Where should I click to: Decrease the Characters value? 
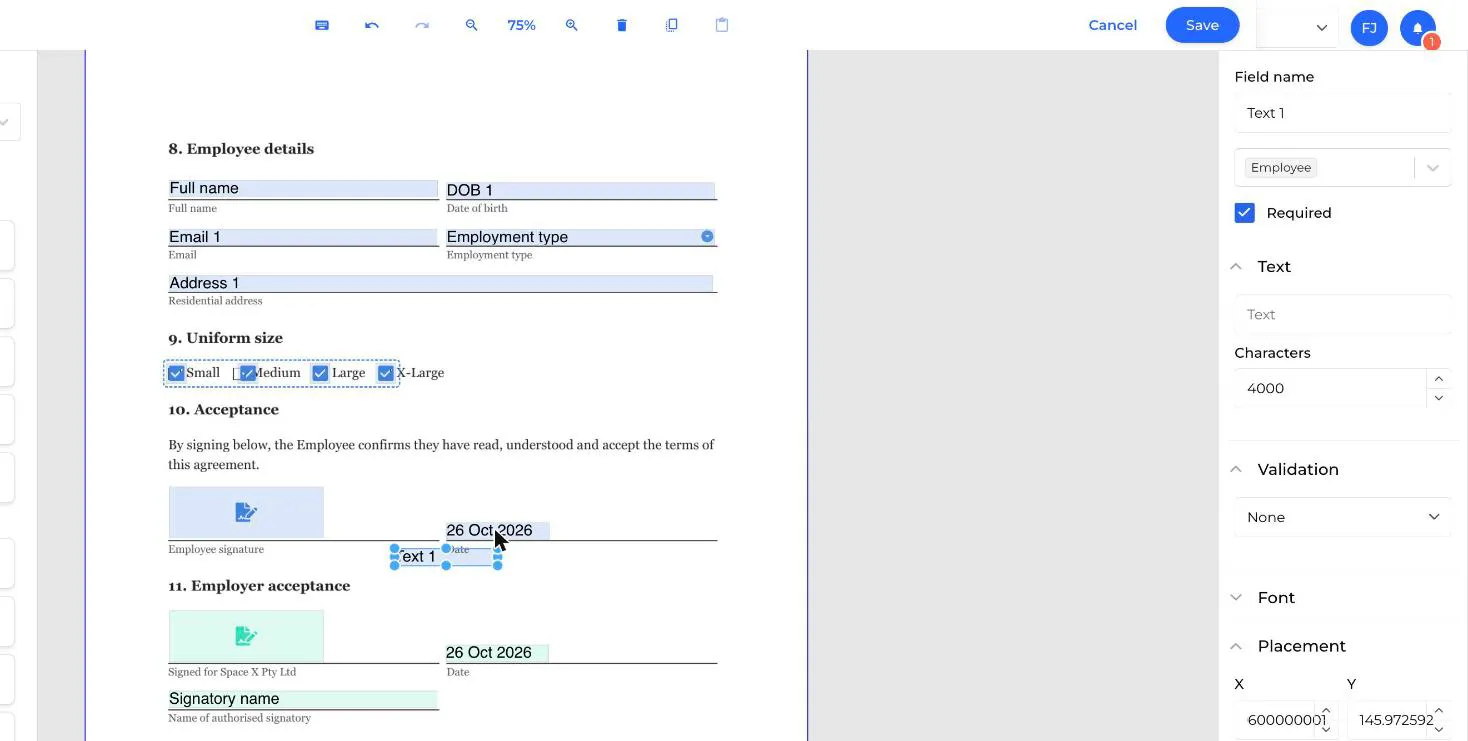point(1438,398)
